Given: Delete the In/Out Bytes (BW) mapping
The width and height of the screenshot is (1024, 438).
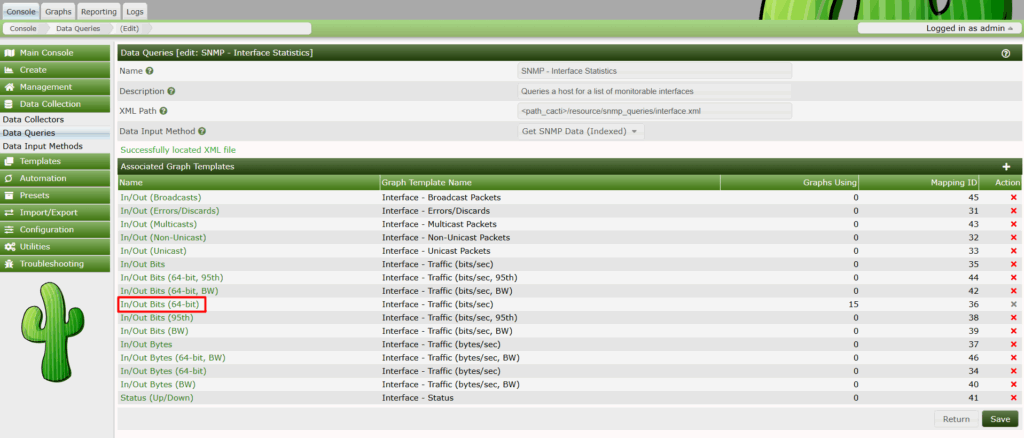Looking at the screenshot, I should (1014, 384).
